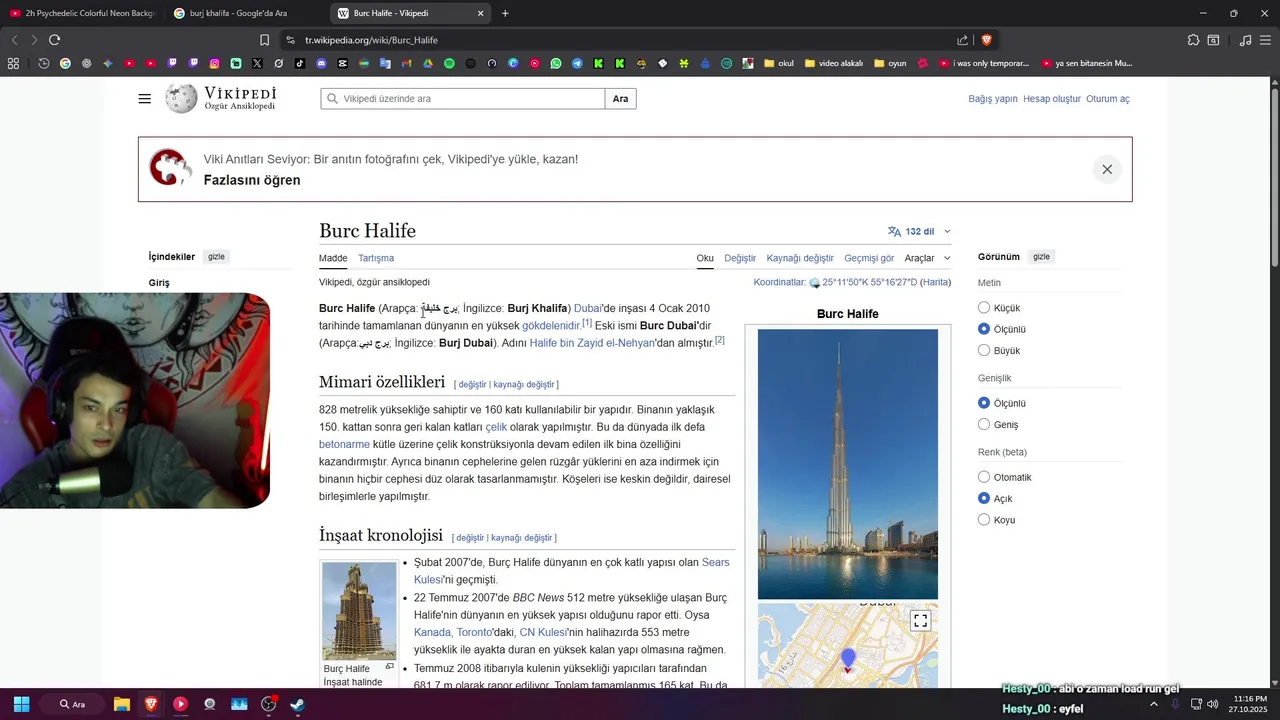Click the fullscreen icon on the map

[921, 621]
